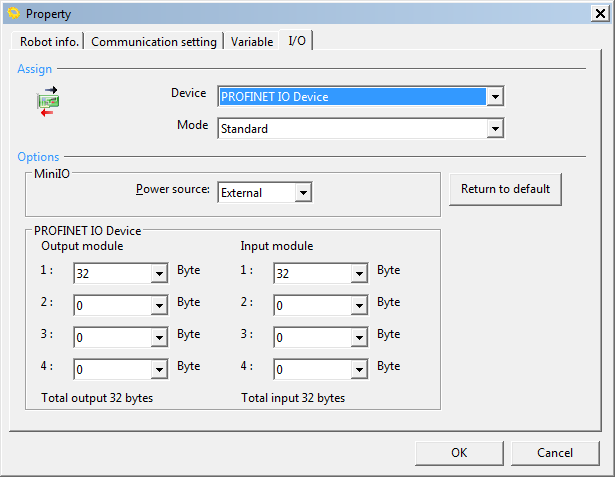This screenshot has width=615, height=477.
Task: Expand the MiniIO Power source dropdown
Action: (303, 192)
